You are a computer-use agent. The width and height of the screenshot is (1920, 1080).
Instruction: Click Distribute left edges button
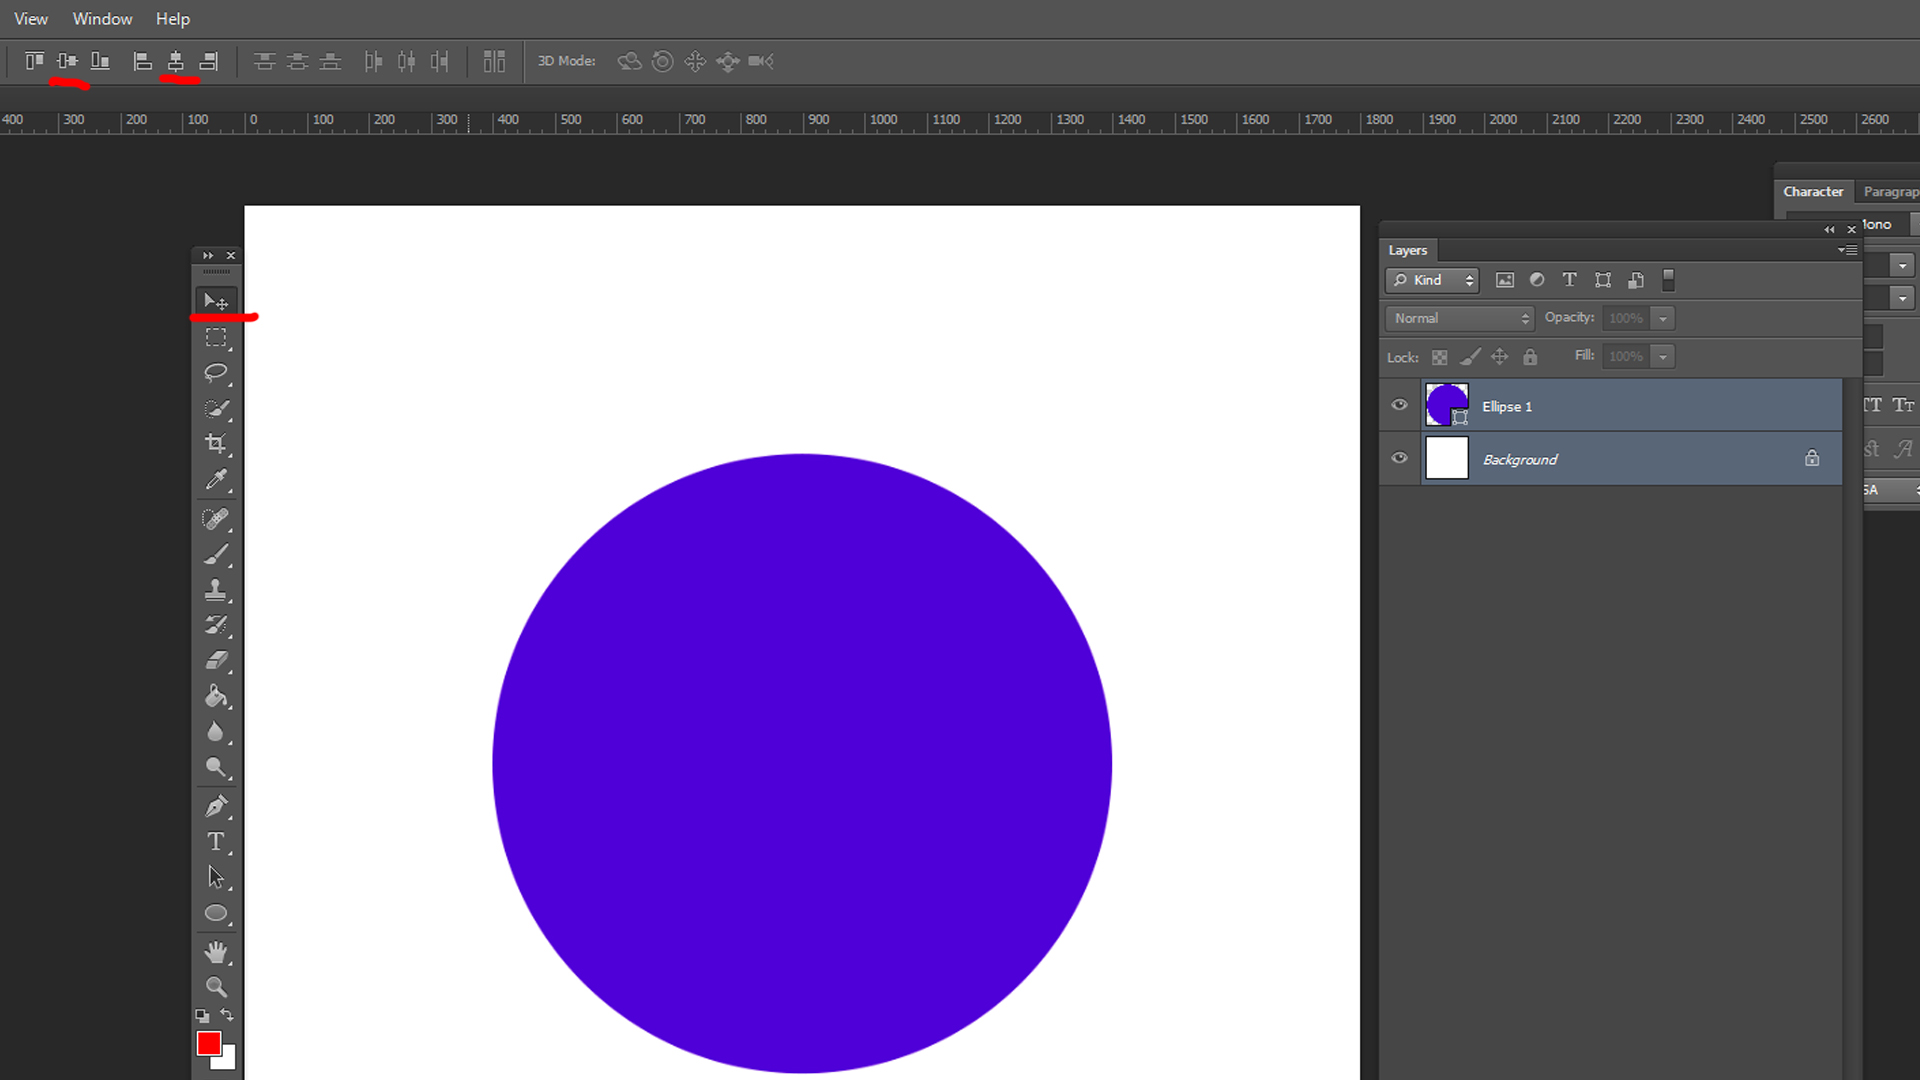(373, 61)
